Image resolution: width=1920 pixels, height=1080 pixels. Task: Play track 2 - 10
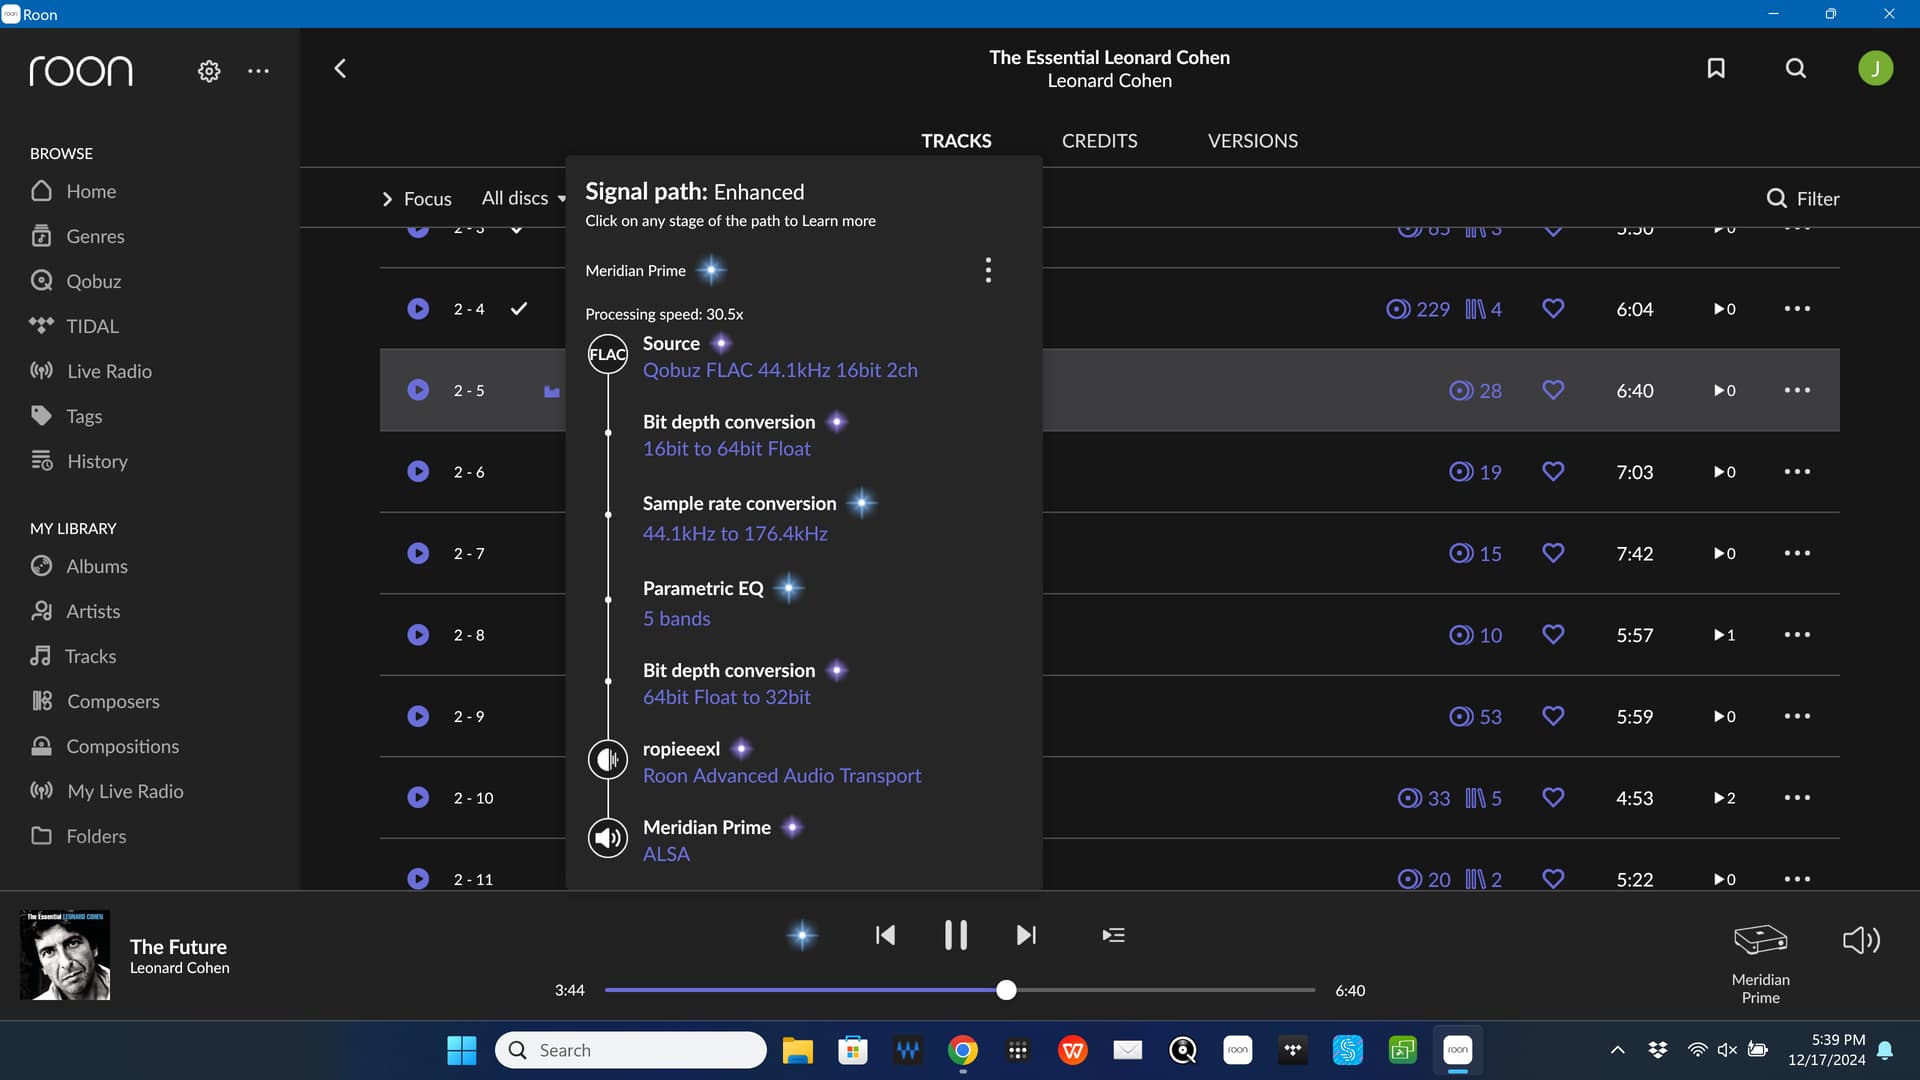[x=418, y=798]
